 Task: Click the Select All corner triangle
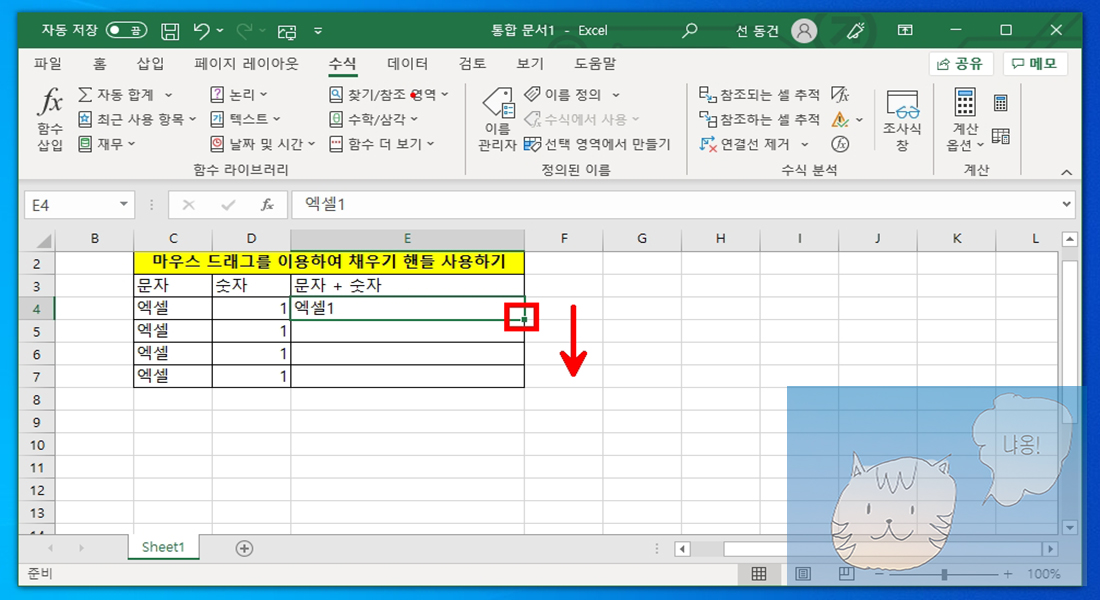(43, 241)
